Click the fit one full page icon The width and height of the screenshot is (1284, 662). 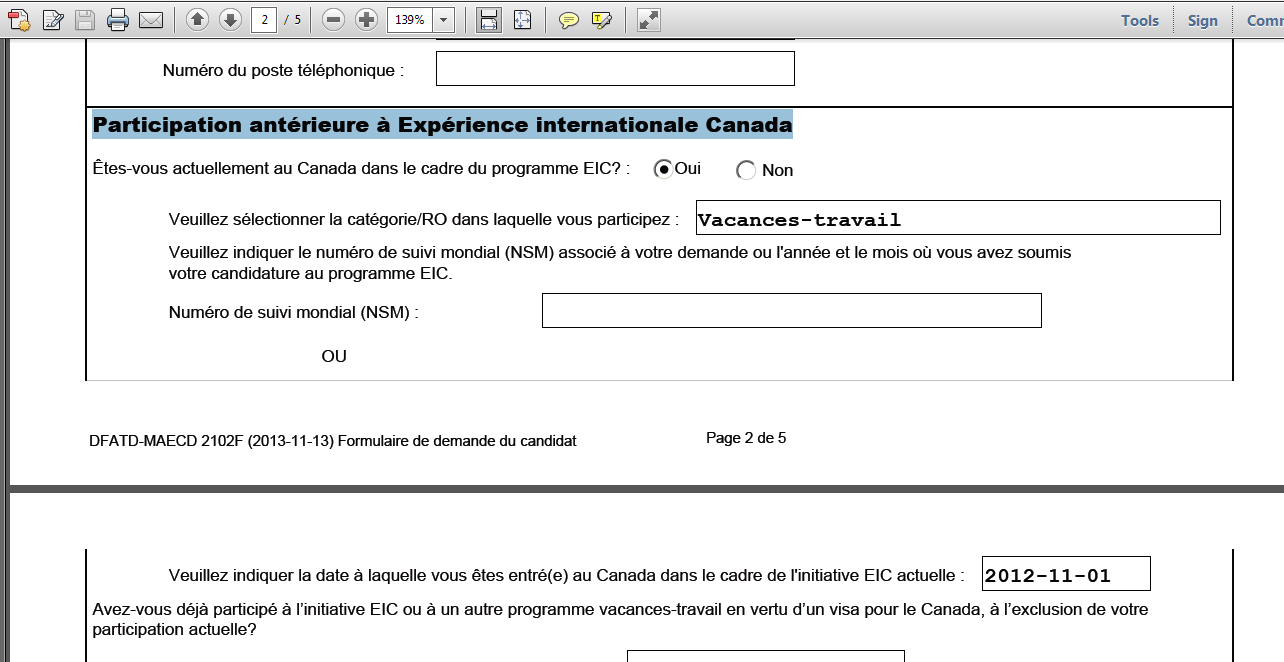[522, 20]
